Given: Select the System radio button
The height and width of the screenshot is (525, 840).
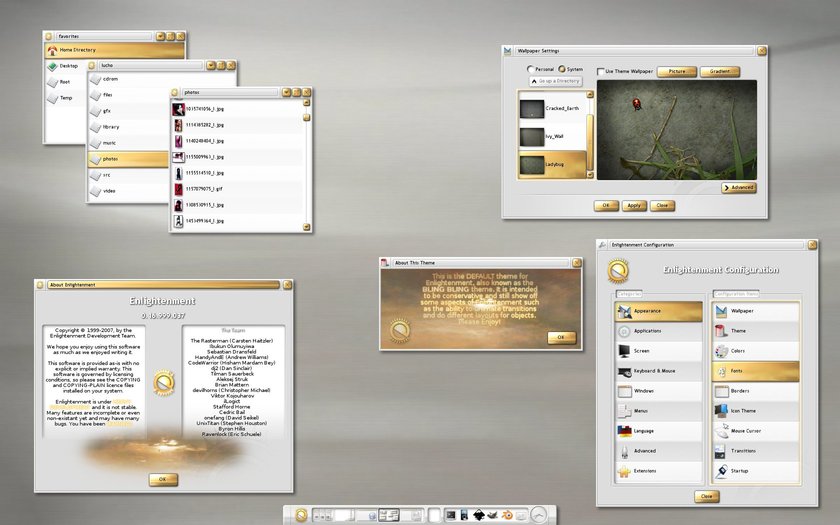Looking at the screenshot, I should (562, 69).
